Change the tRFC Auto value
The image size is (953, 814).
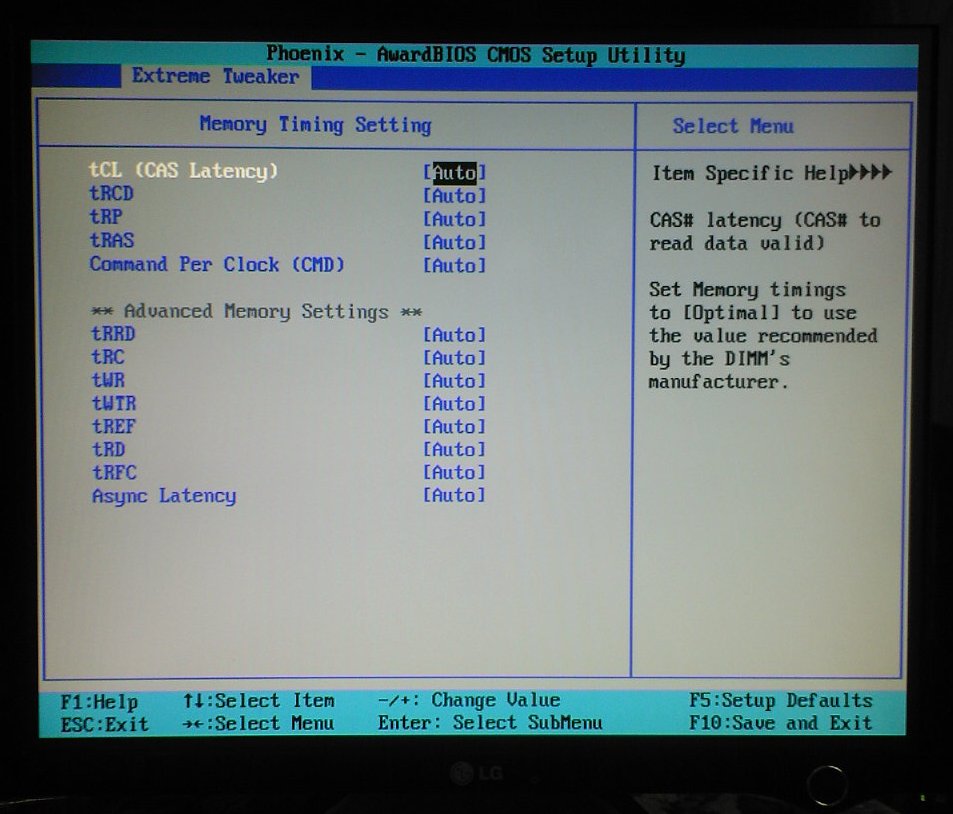pos(455,472)
